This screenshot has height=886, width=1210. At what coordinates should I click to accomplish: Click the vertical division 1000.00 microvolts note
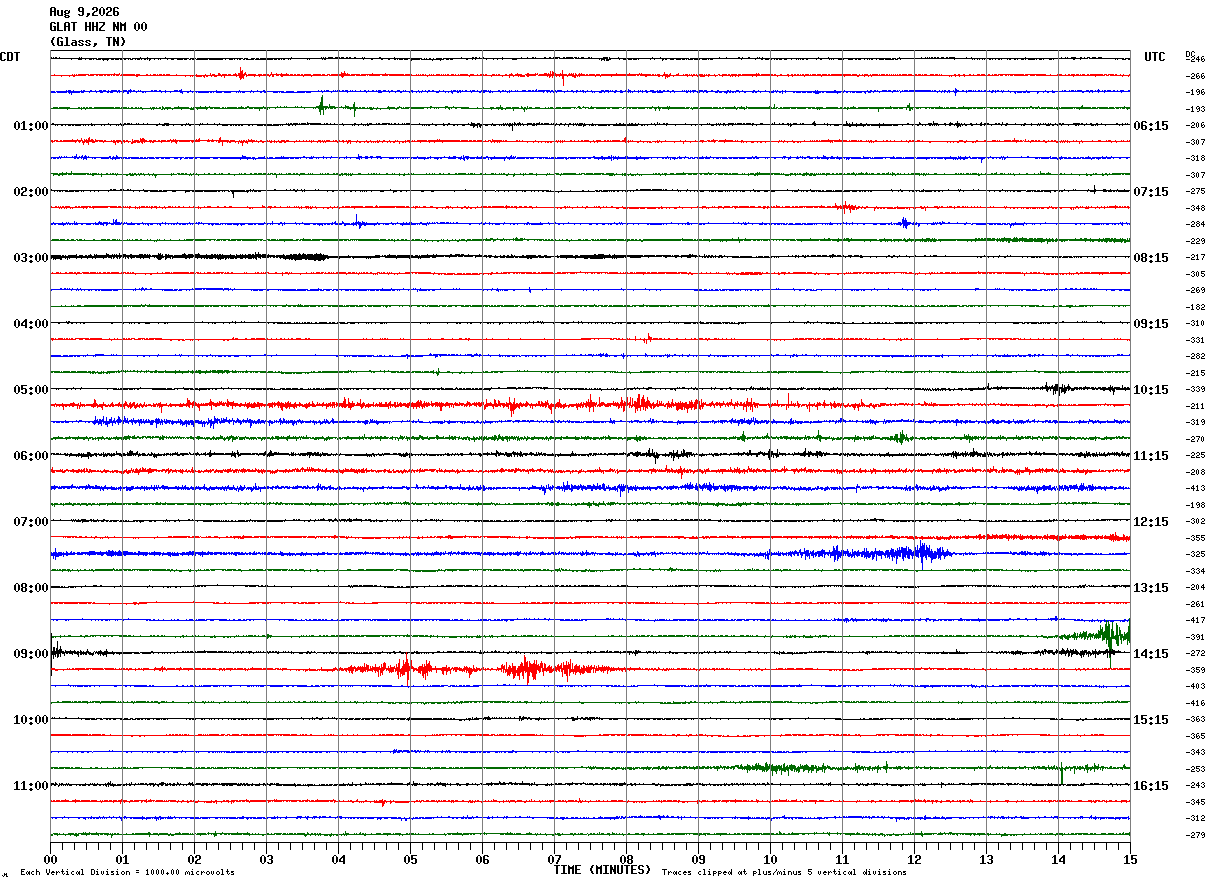coord(127,873)
